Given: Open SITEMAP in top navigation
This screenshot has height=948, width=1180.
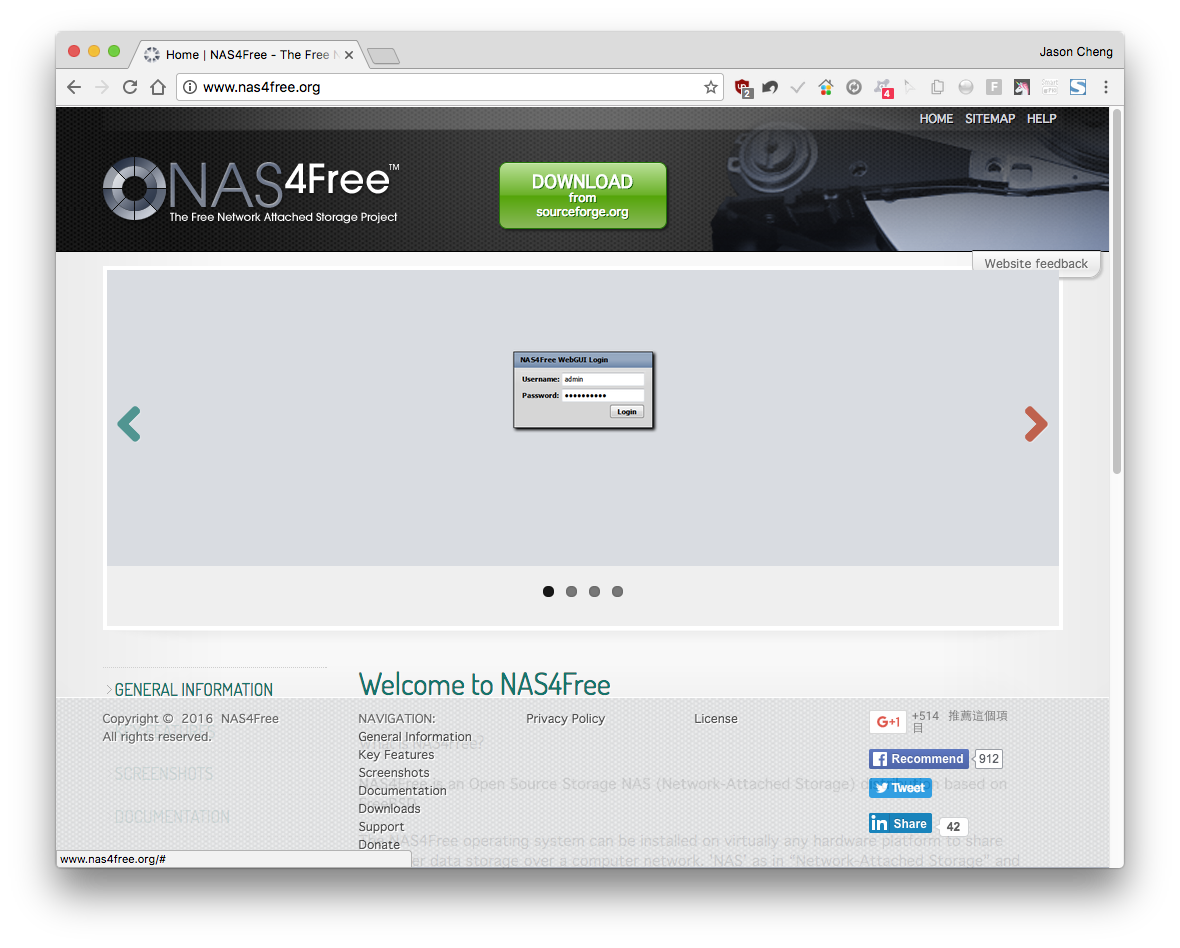Looking at the screenshot, I should coord(990,119).
